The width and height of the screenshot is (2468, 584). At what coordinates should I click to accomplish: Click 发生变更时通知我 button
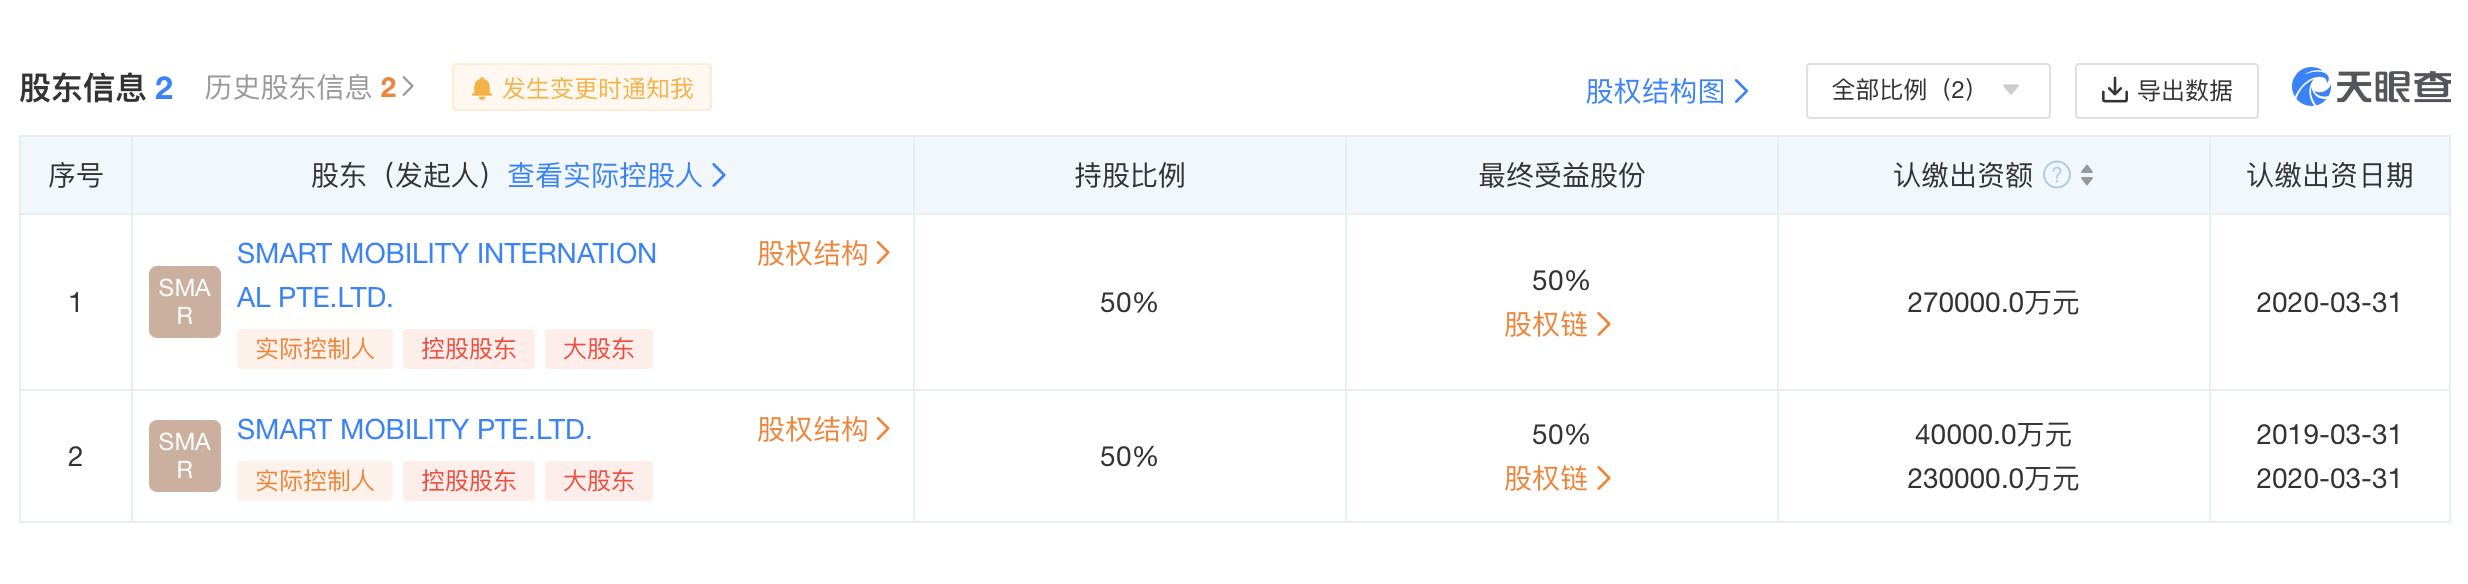click(581, 88)
